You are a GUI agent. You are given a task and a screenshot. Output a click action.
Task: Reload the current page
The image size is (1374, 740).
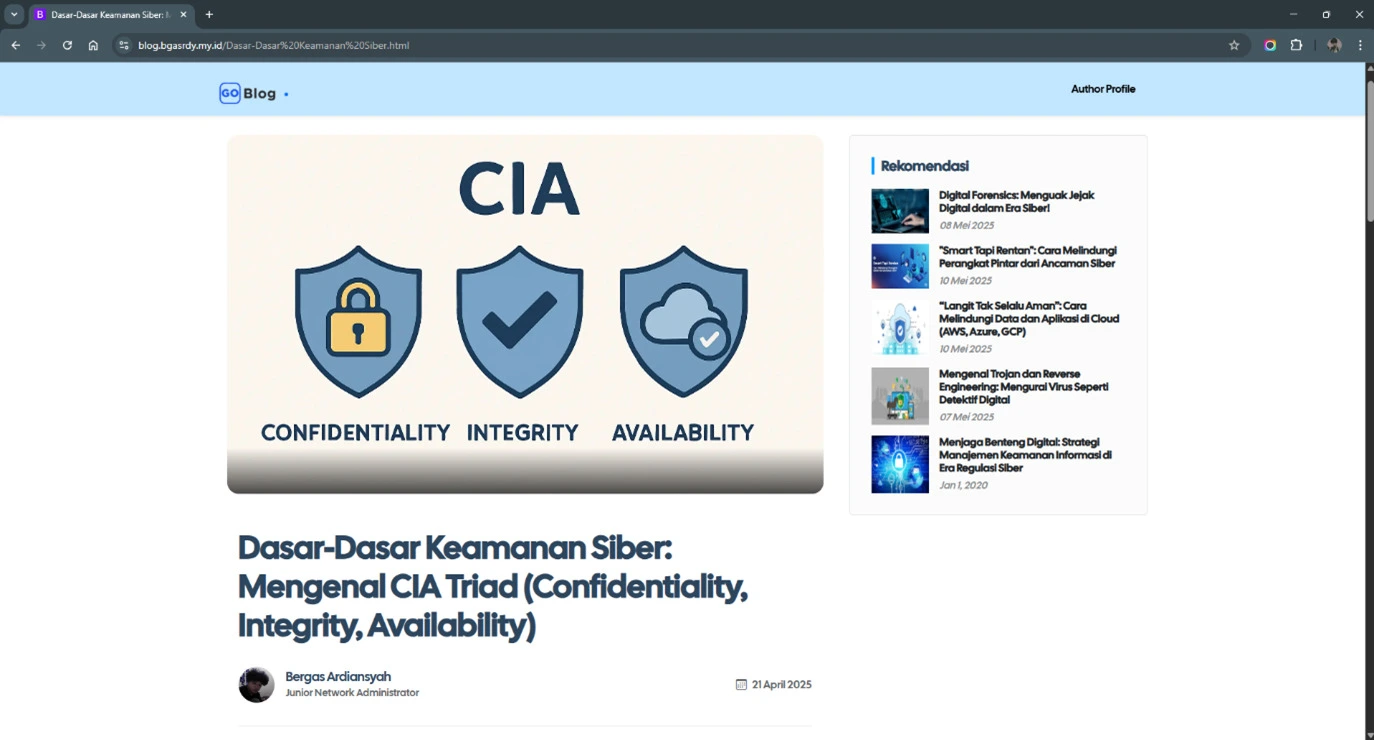click(67, 45)
